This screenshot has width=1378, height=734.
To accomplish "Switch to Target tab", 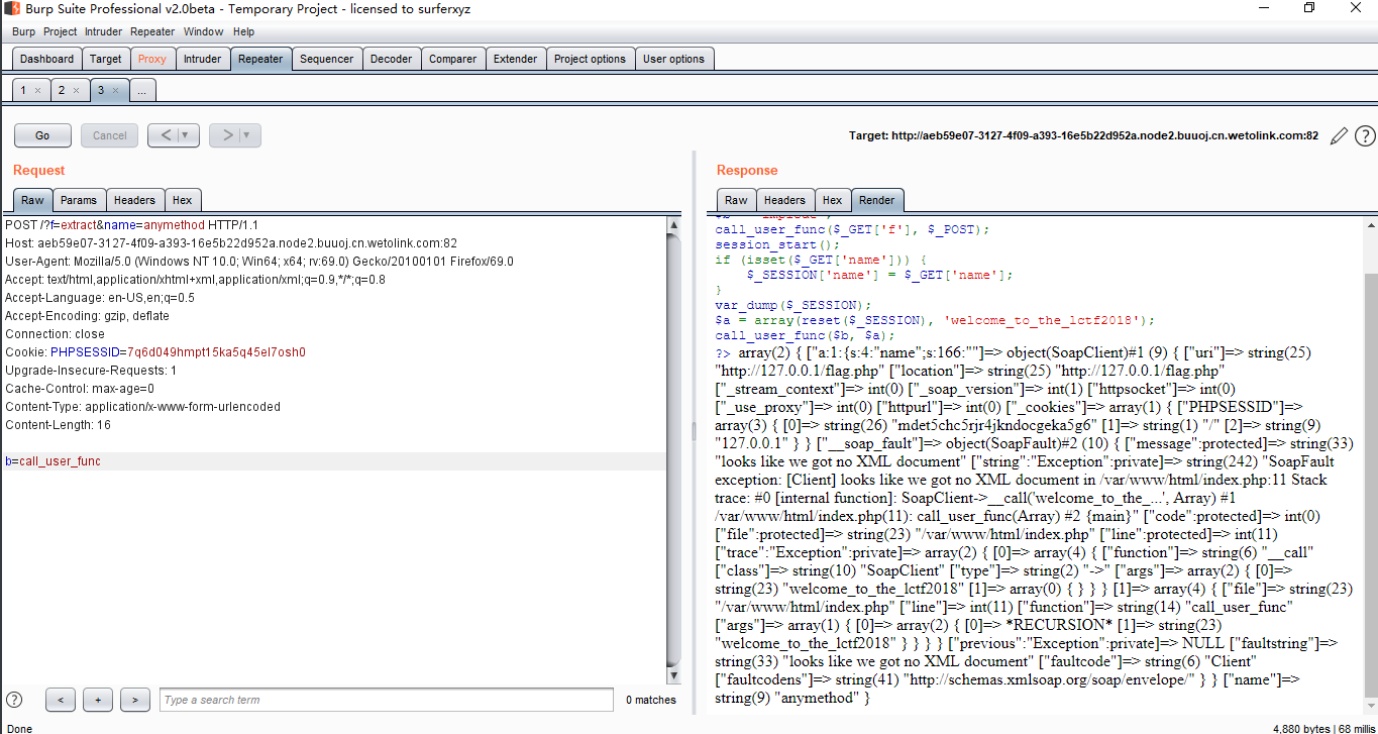I will pos(105,59).
